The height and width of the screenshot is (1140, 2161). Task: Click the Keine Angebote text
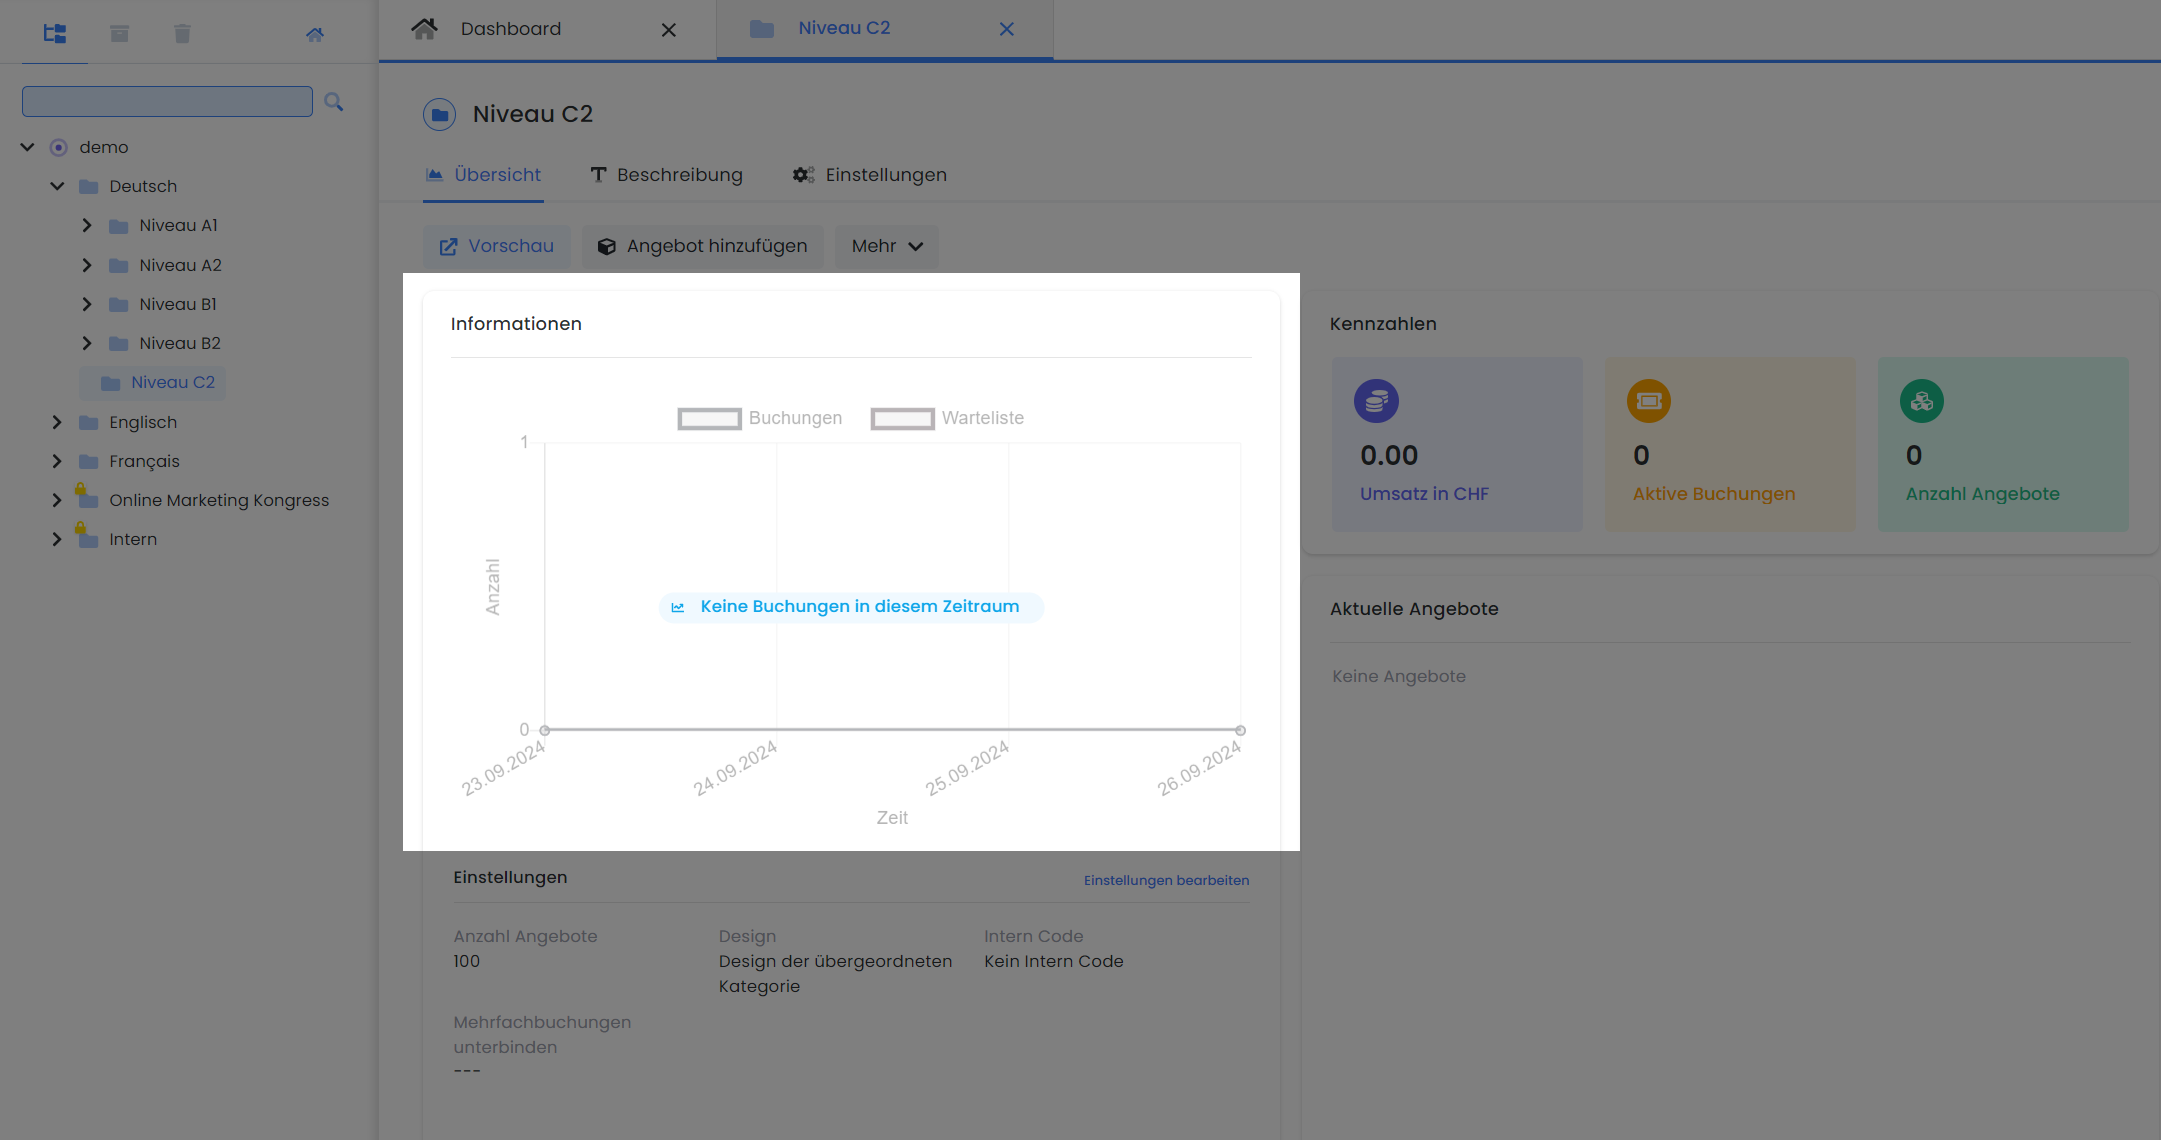click(1399, 676)
